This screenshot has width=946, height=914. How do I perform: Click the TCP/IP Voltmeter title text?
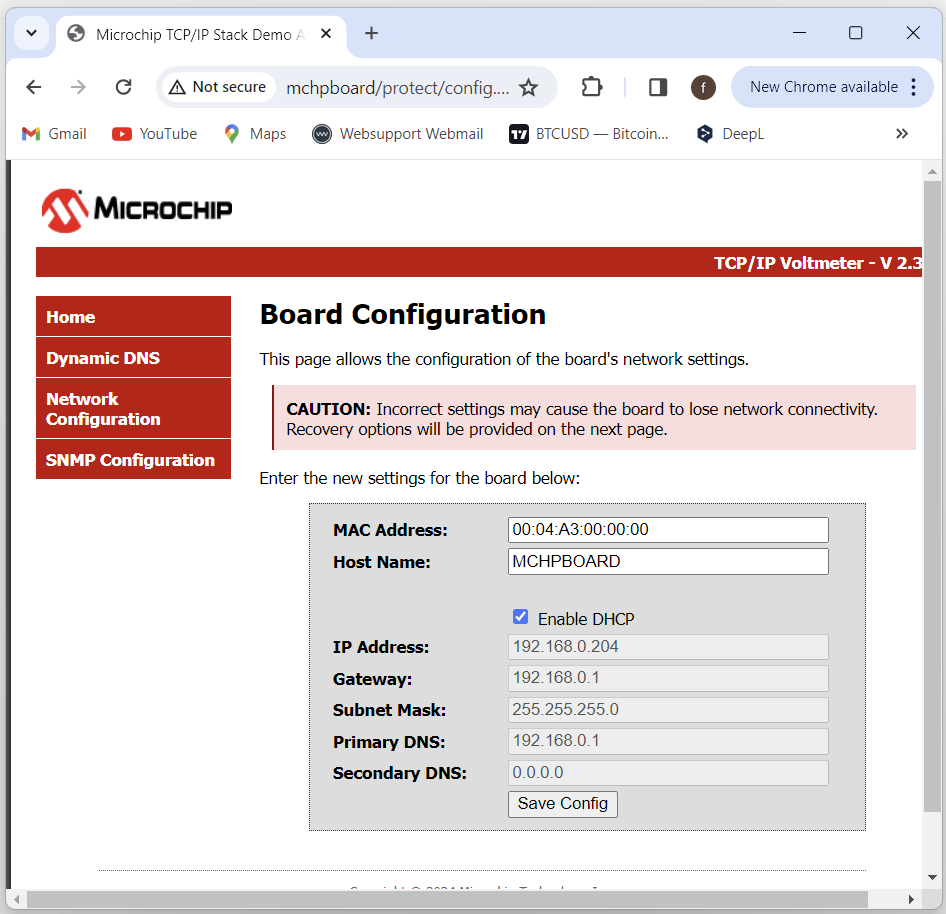coord(817,263)
